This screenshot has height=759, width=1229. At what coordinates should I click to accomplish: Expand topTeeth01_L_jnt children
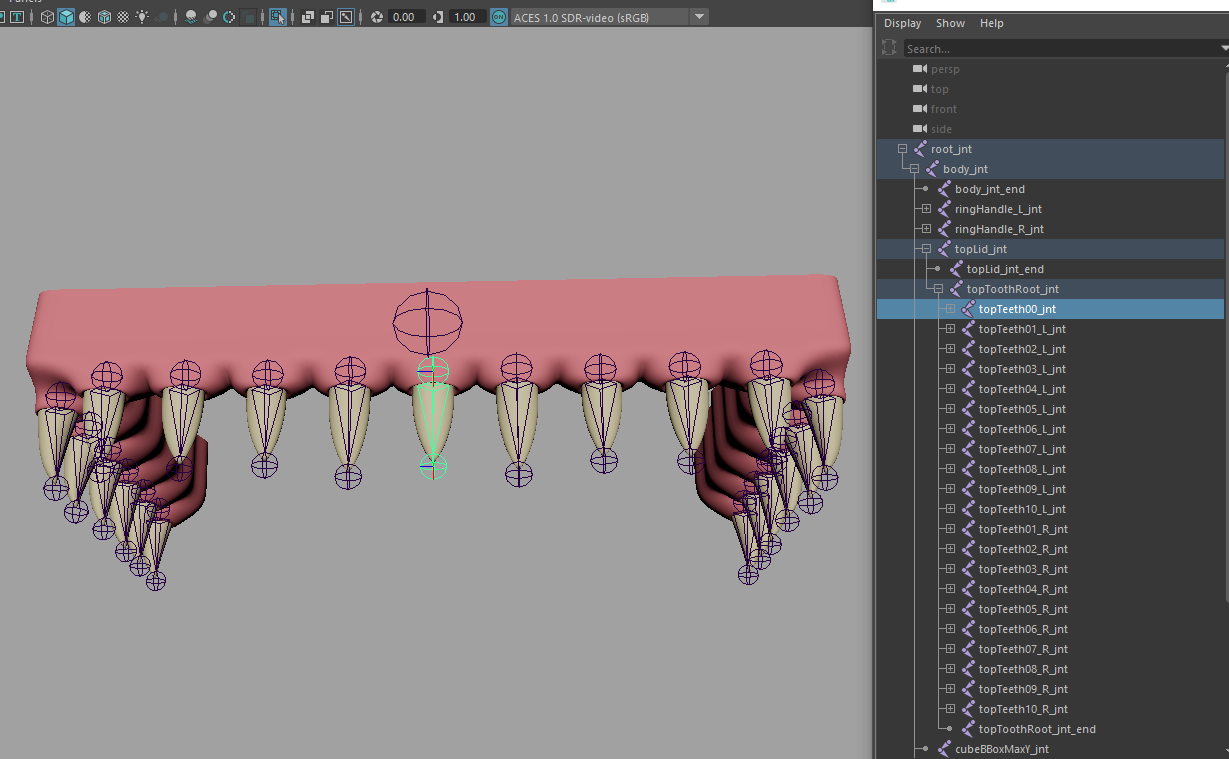pos(950,329)
